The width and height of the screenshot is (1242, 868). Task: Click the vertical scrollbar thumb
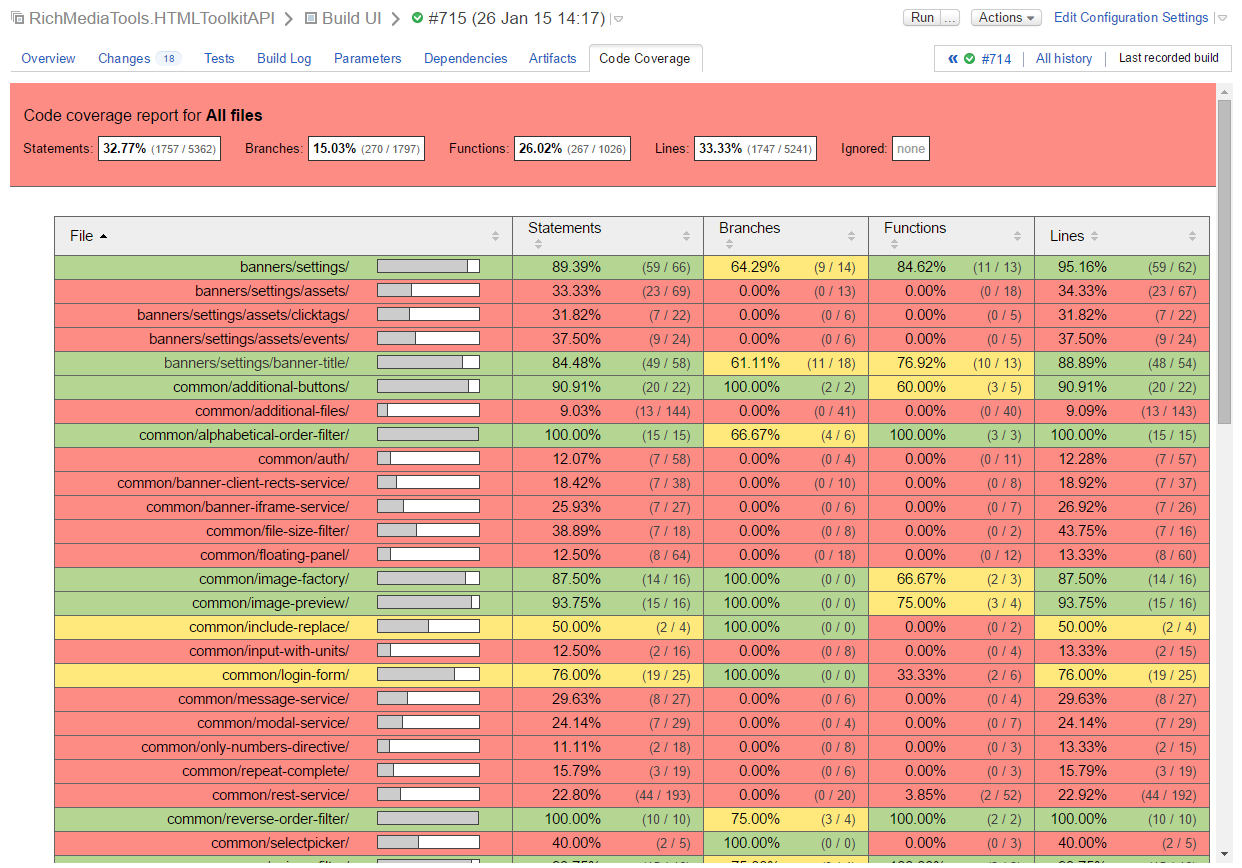coord(1225,262)
